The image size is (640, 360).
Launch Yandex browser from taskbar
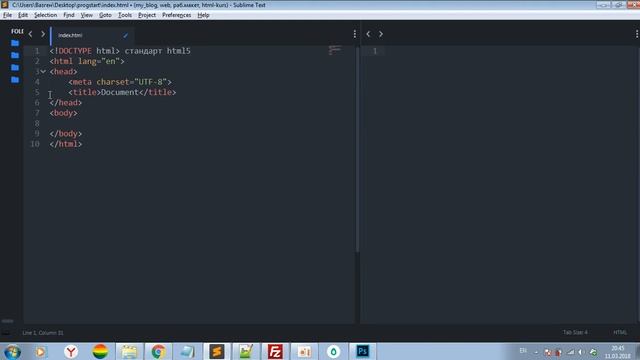(71, 351)
